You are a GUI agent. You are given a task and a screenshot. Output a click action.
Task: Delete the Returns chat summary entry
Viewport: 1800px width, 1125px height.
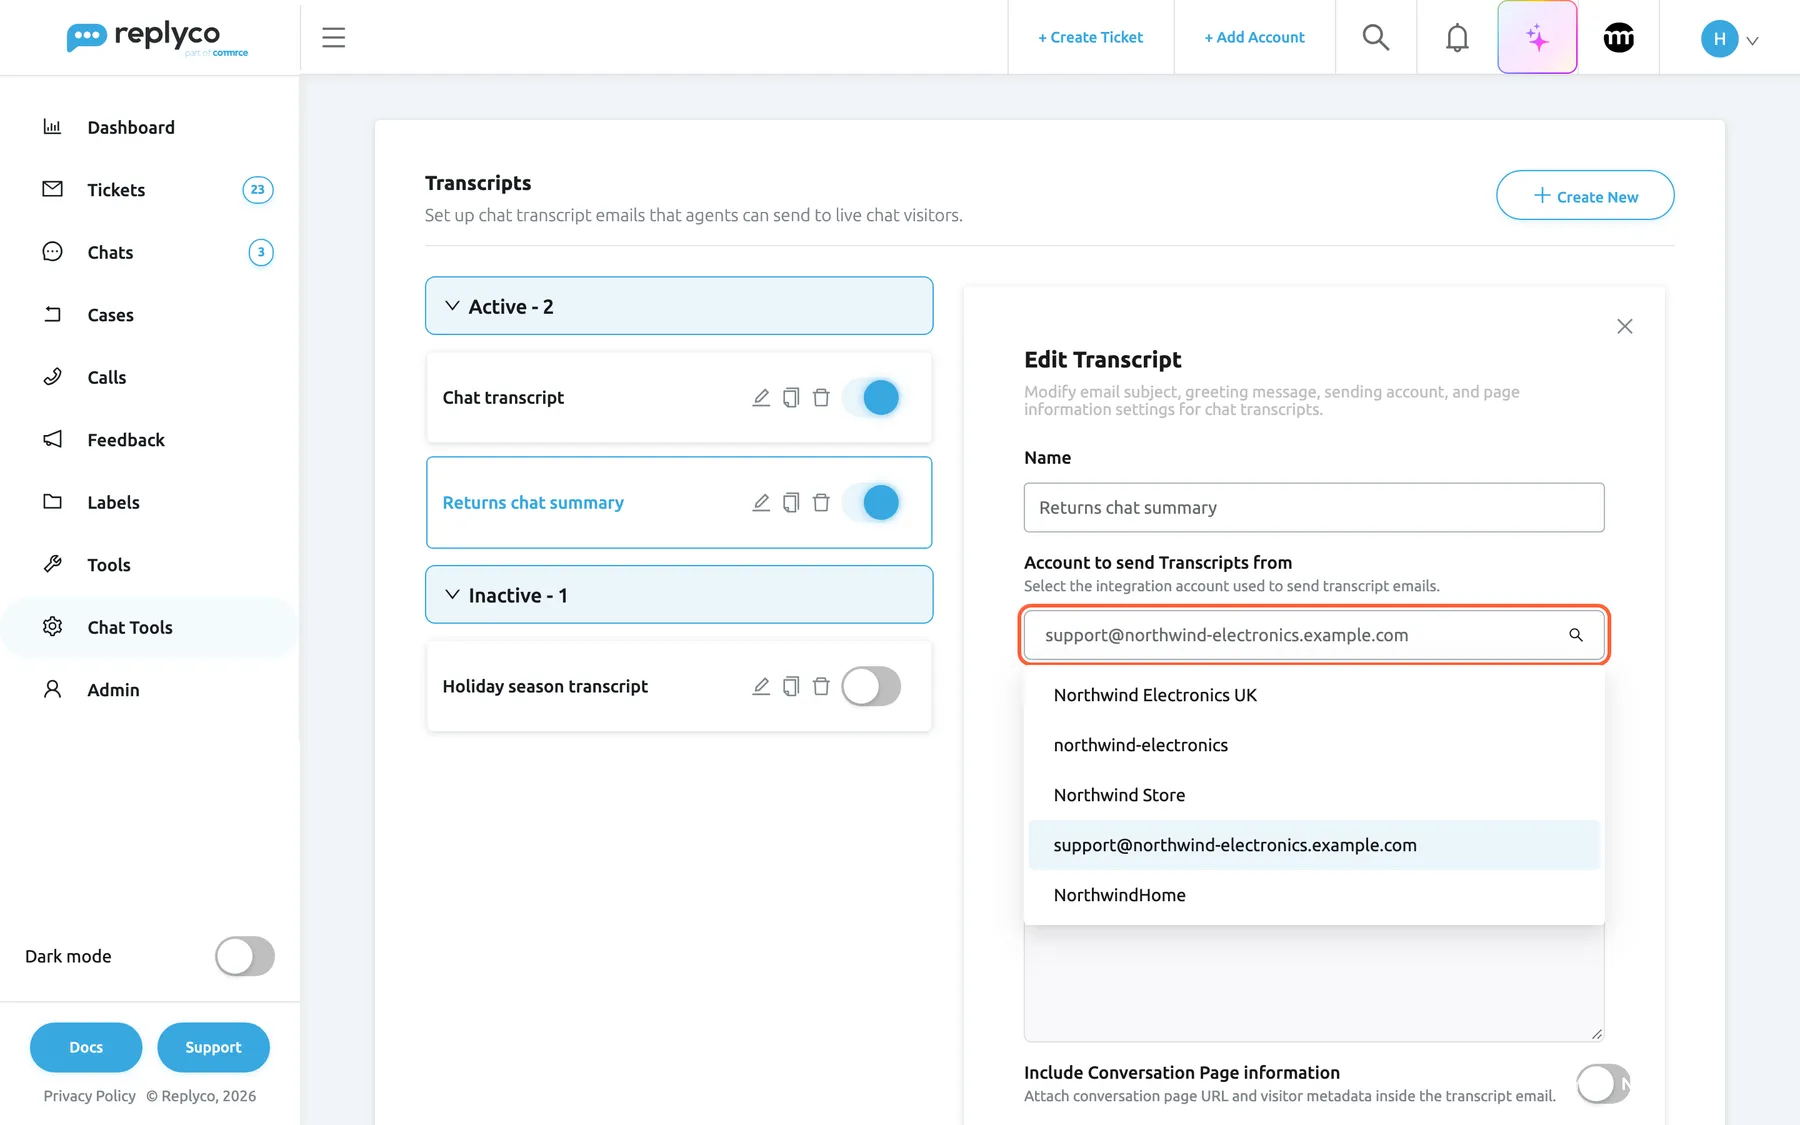point(821,503)
